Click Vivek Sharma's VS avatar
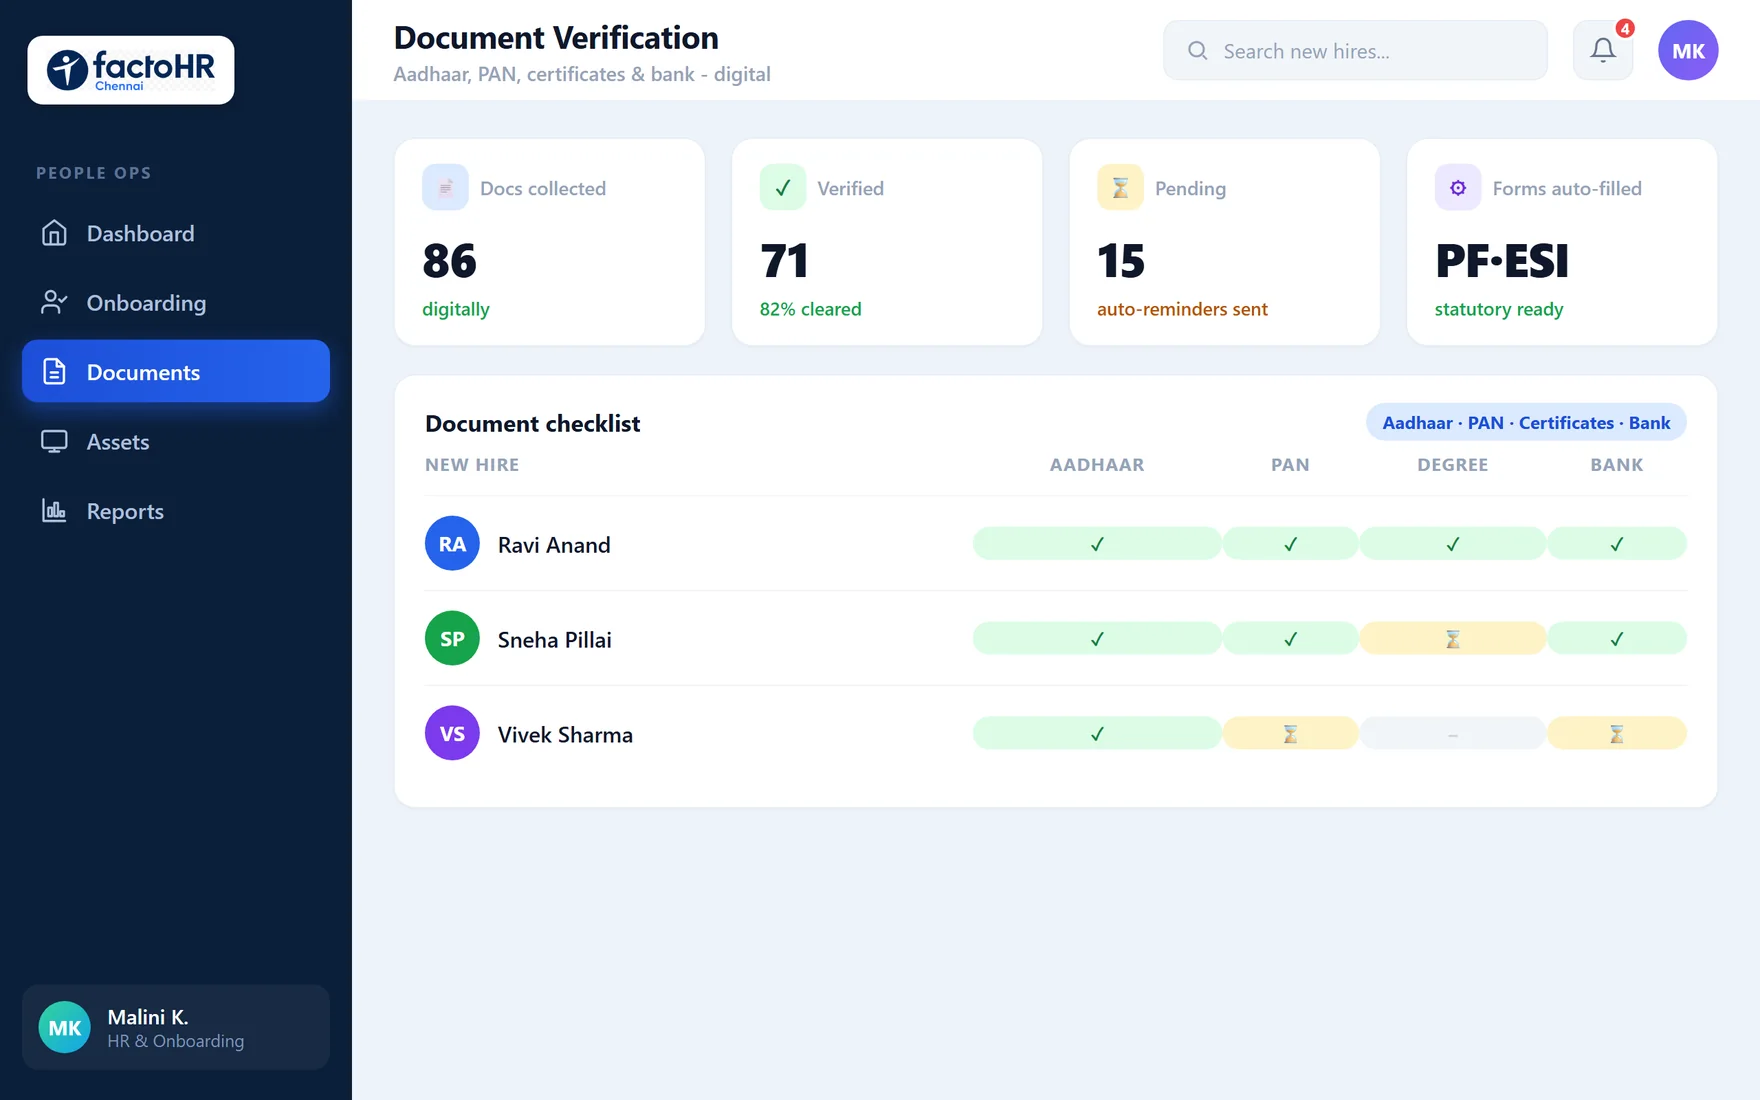 [452, 733]
